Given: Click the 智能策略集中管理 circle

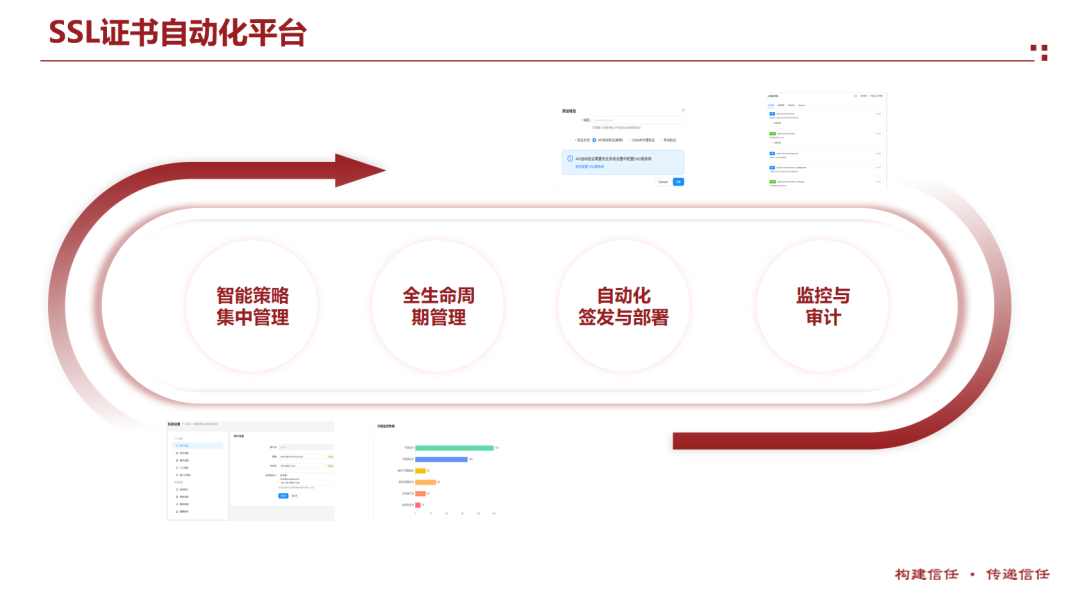Looking at the screenshot, I should (x=252, y=306).
